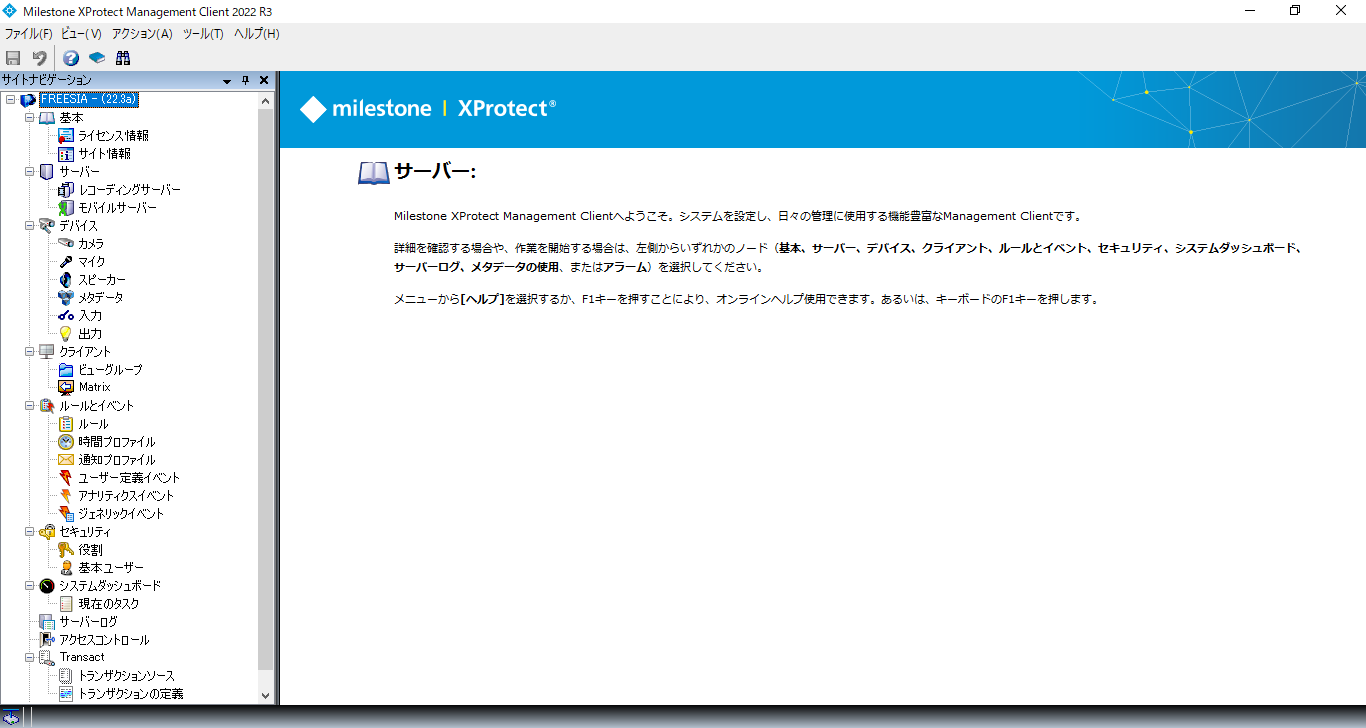Select the デバイス label in tree

(x=78, y=226)
